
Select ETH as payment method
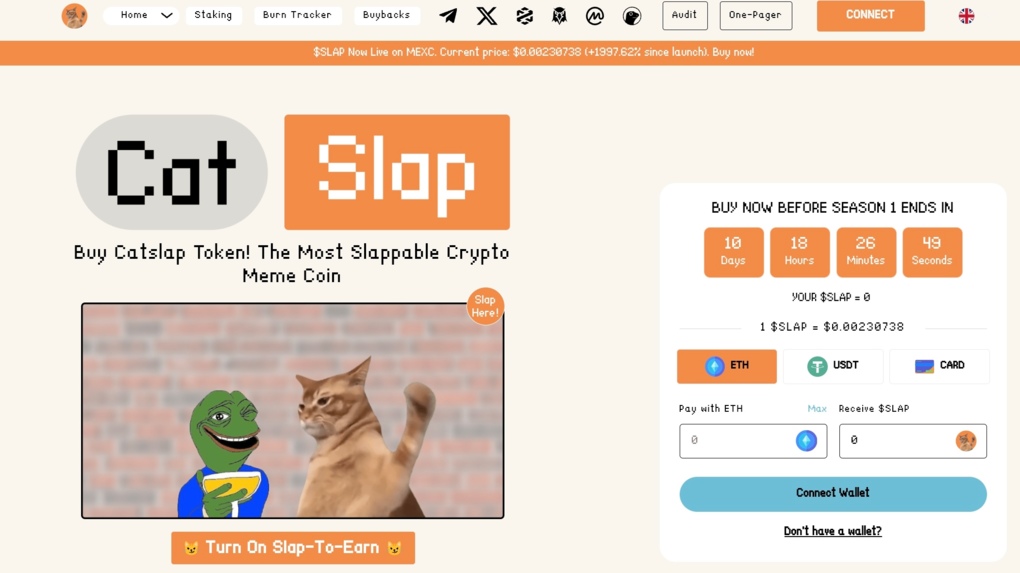tap(727, 366)
